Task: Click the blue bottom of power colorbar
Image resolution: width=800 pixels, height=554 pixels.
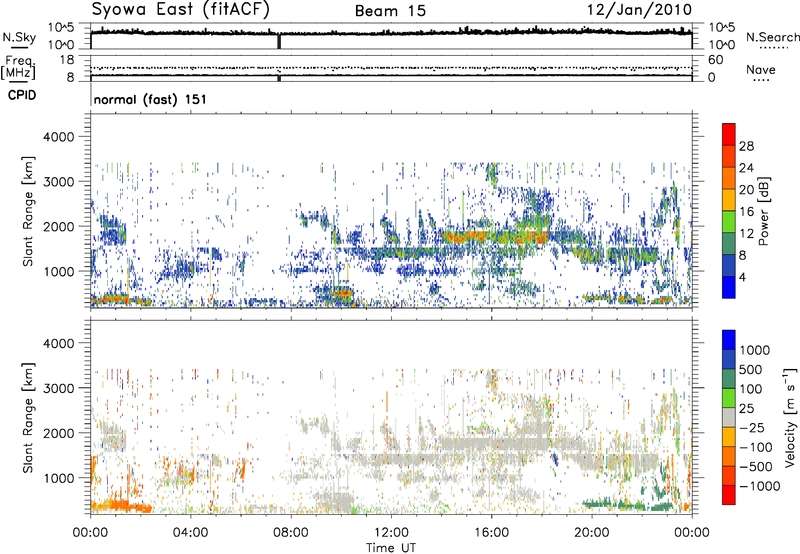Action: click(729, 288)
